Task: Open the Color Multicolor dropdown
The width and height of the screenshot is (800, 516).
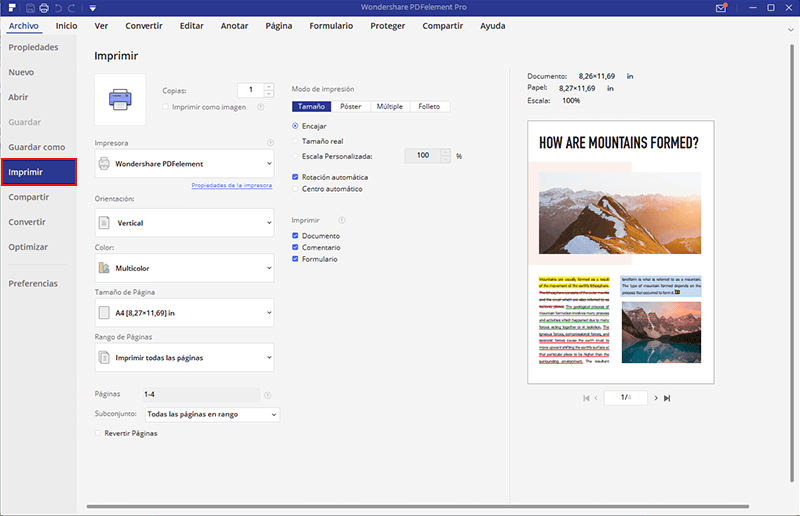Action: (x=184, y=268)
